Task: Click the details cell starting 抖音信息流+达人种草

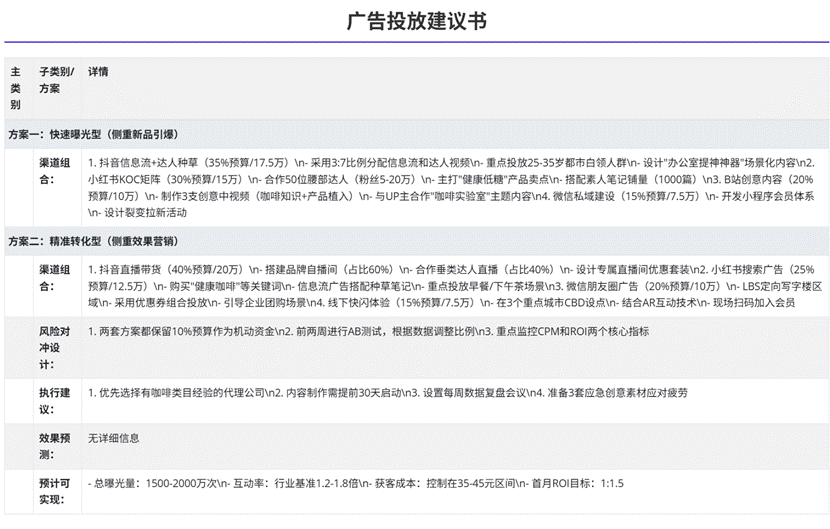Action: [455, 188]
